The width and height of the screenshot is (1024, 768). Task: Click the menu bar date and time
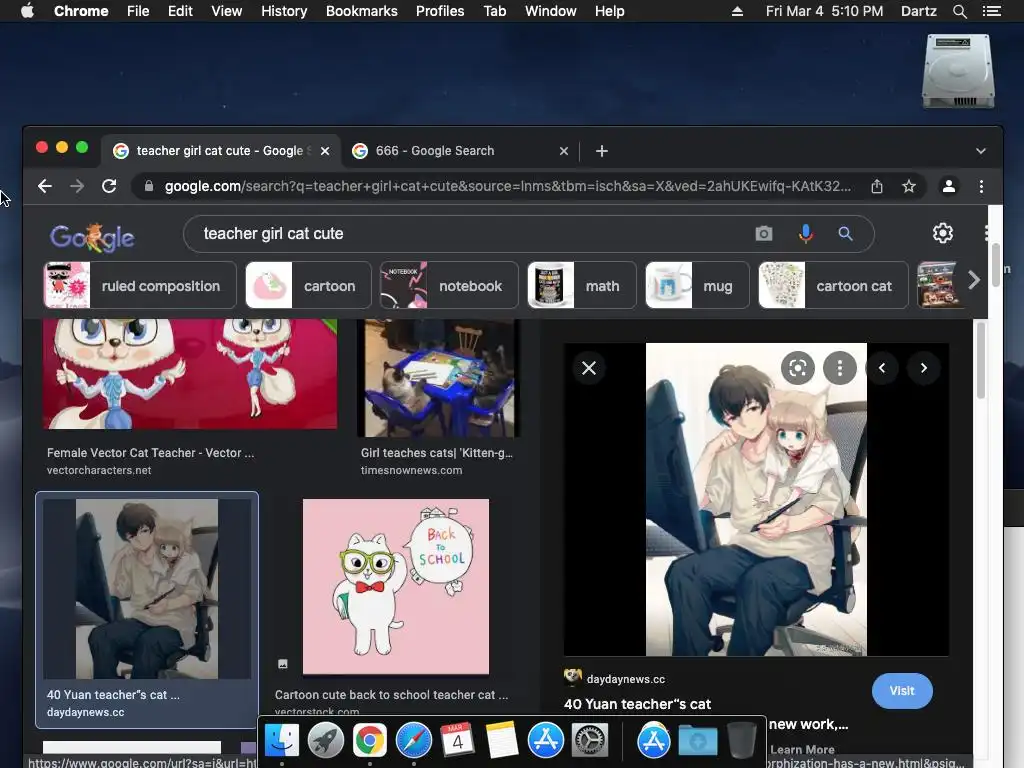coord(824,11)
